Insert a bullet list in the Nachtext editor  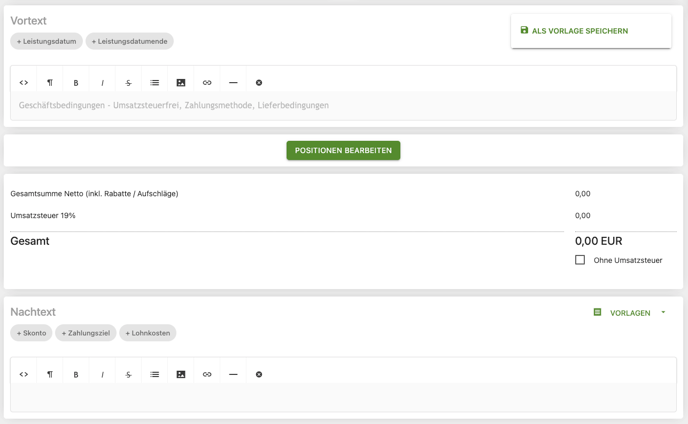[x=155, y=375]
